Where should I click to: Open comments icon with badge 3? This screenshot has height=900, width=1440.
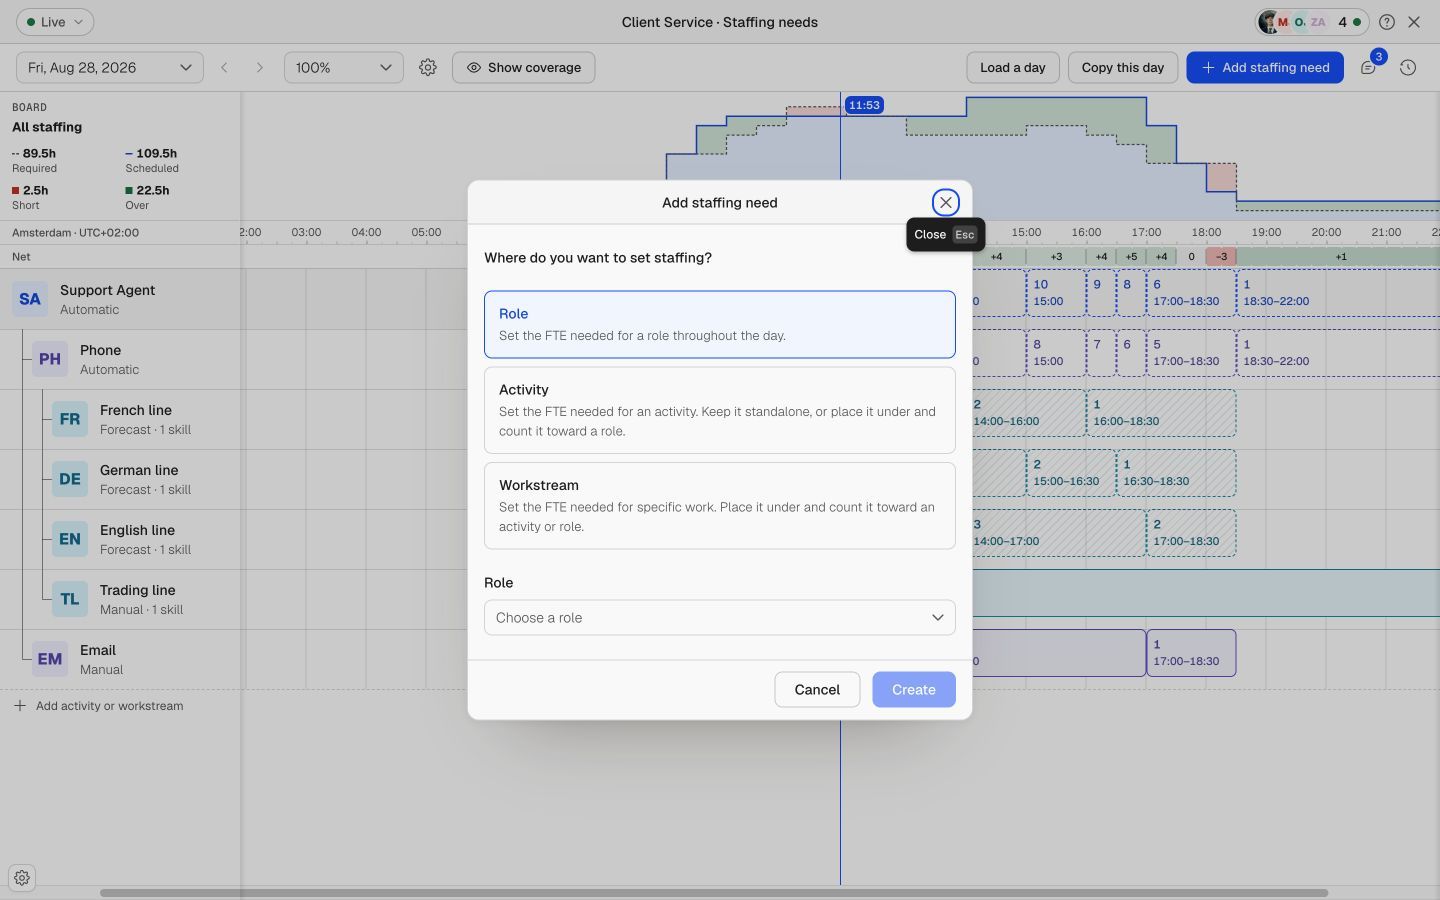(x=1368, y=67)
